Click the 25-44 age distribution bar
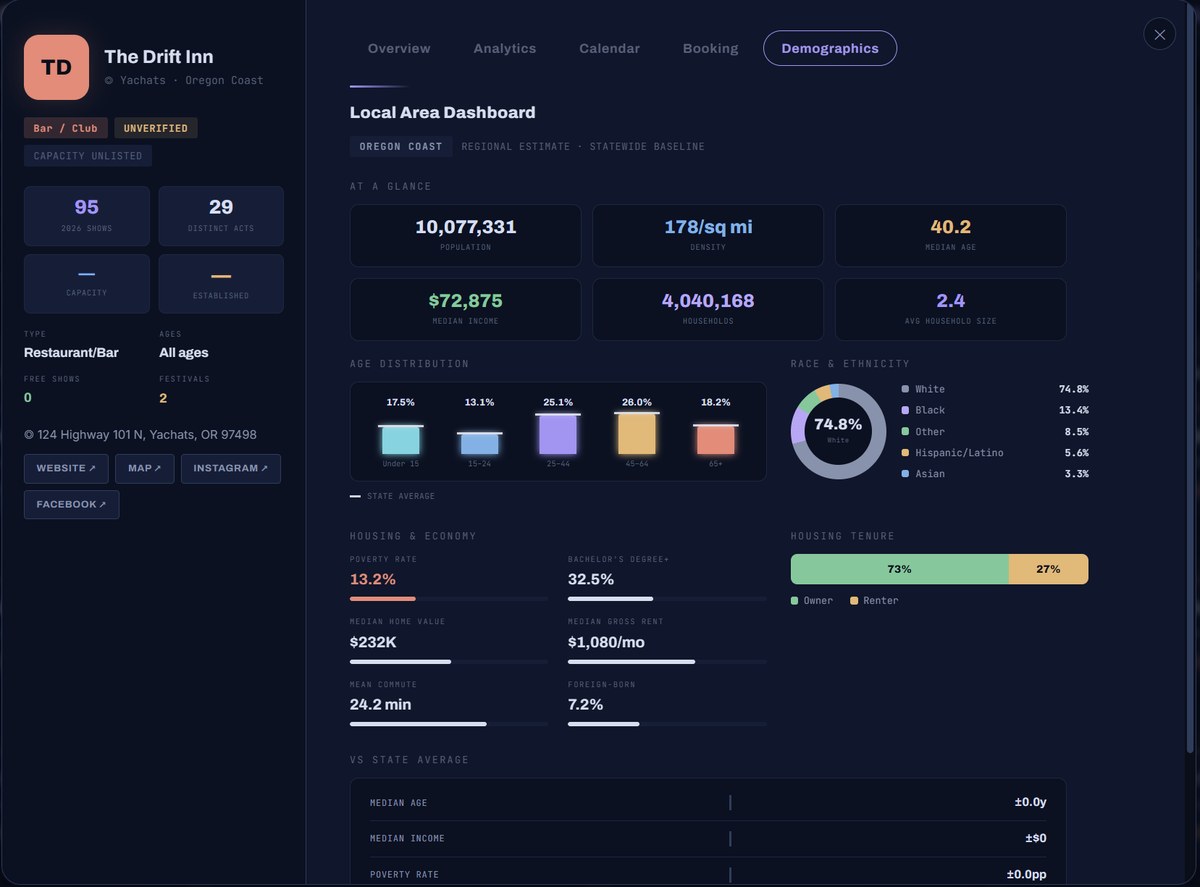The width and height of the screenshot is (1200, 887). [x=558, y=435]
